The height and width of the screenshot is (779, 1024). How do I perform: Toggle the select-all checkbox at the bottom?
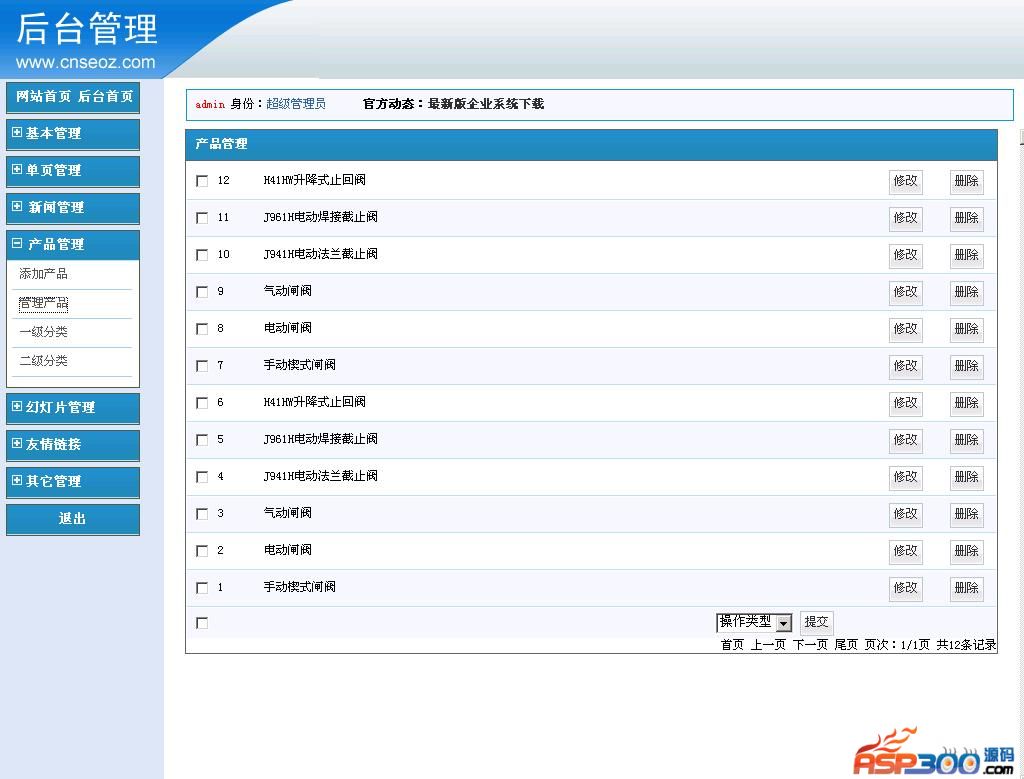point(202,623)
